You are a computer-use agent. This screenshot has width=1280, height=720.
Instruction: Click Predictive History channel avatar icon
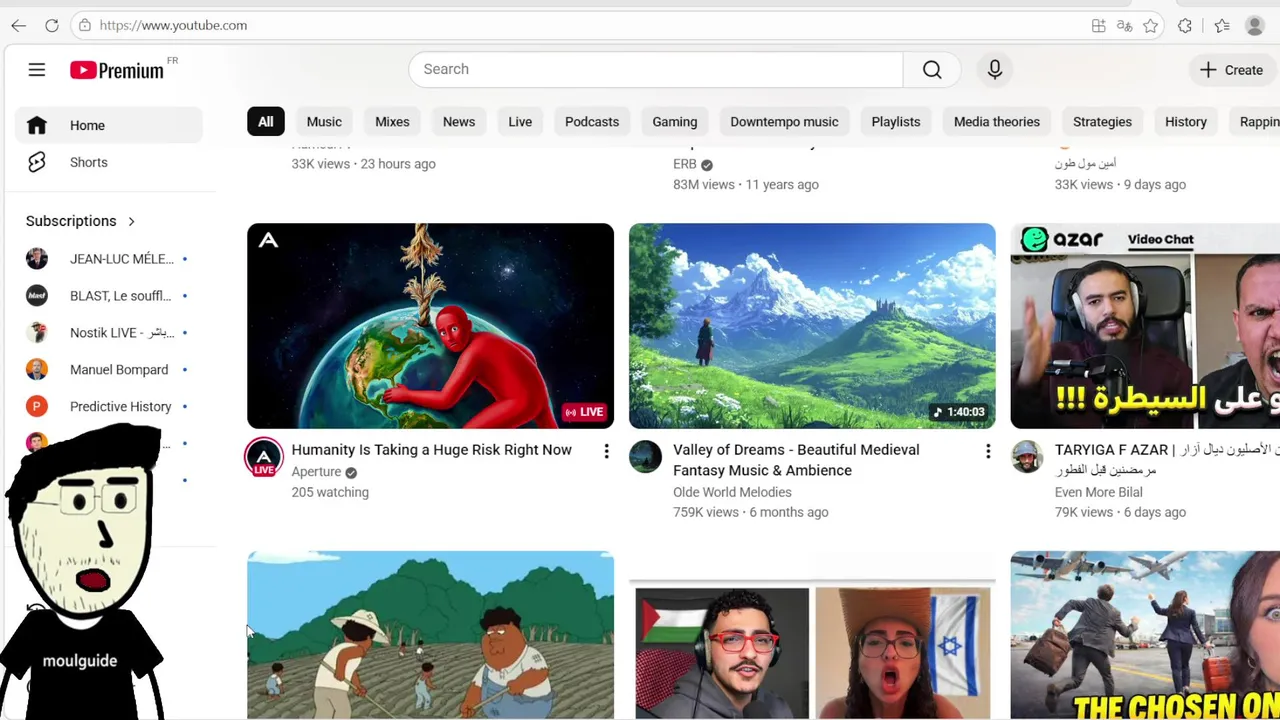point(37,407)
